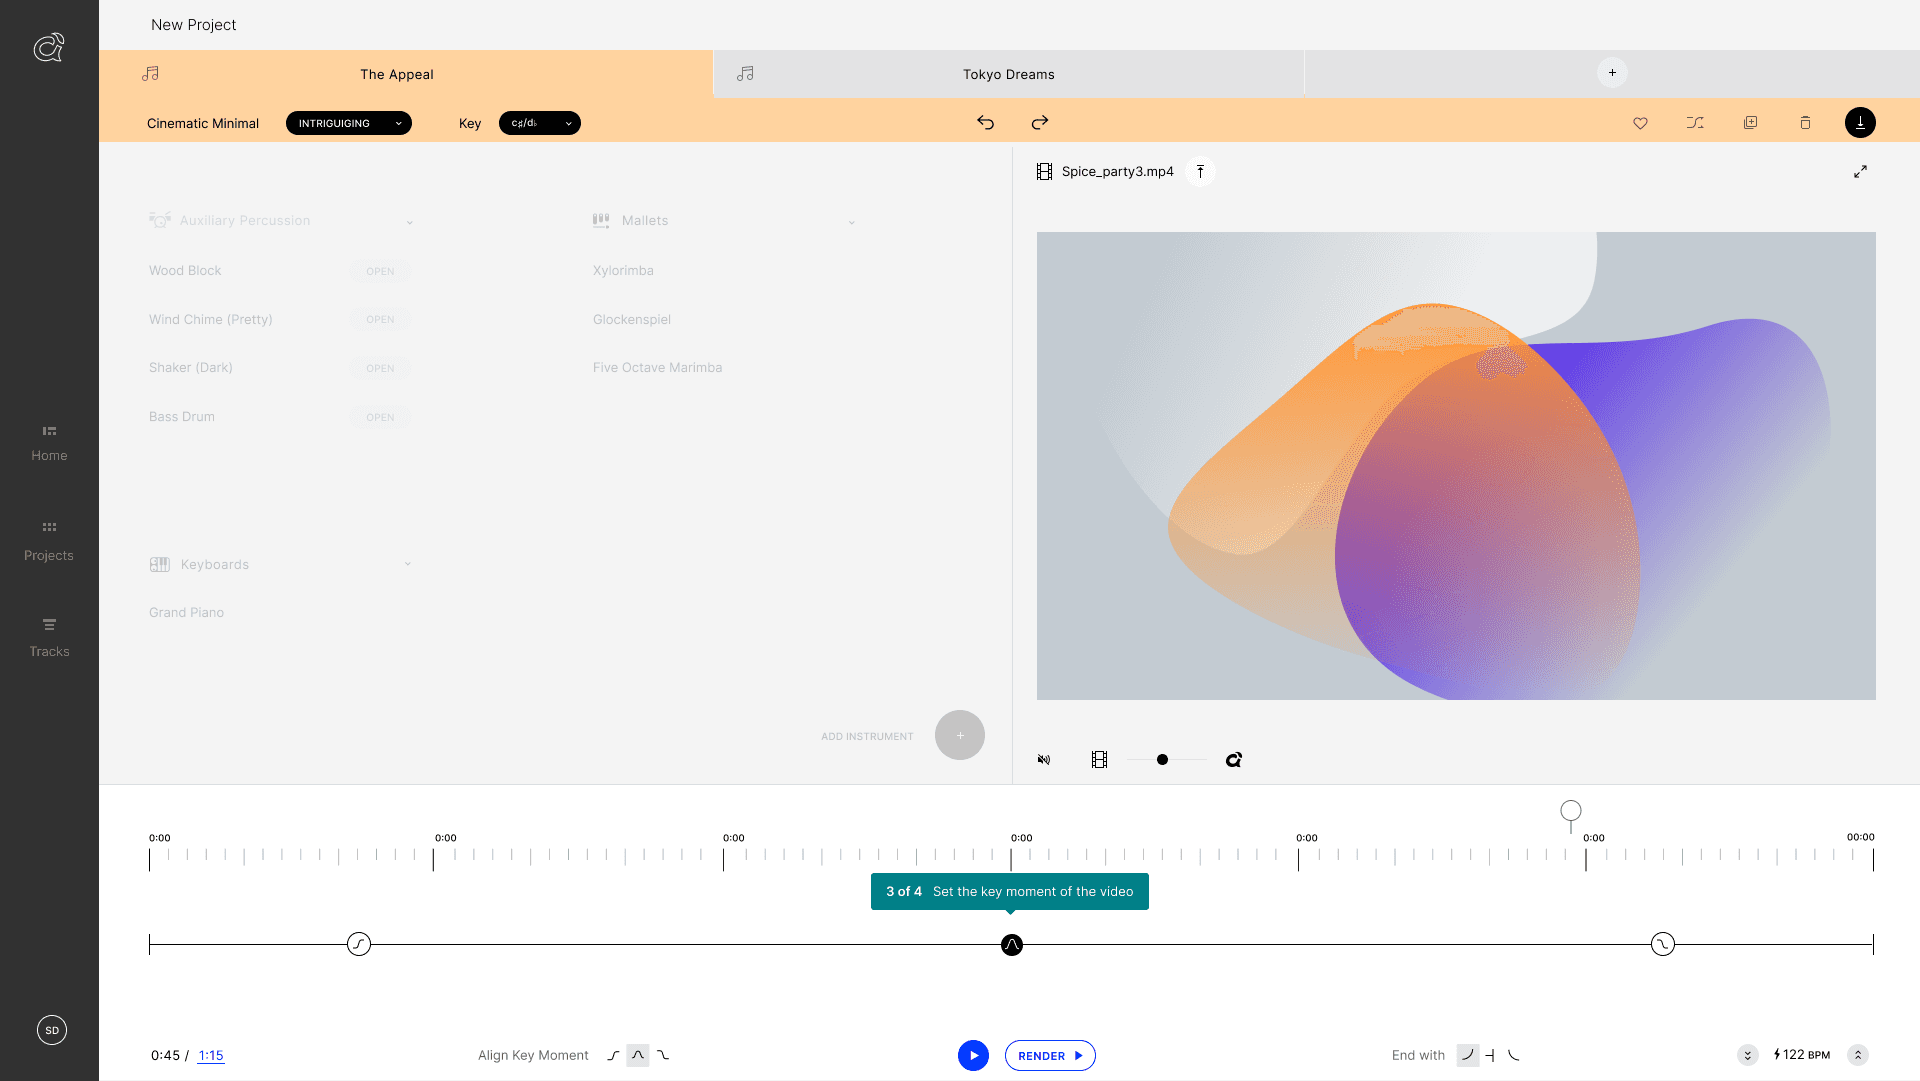Click the 1:15 duration link

click(x=211, y=1056)
